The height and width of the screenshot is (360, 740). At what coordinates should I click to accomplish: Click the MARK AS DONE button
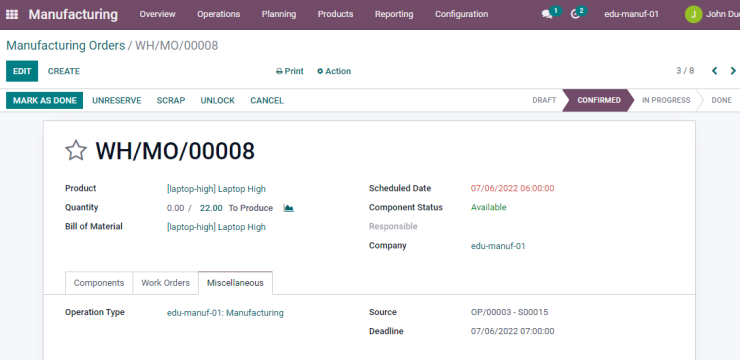click(44, 100)
